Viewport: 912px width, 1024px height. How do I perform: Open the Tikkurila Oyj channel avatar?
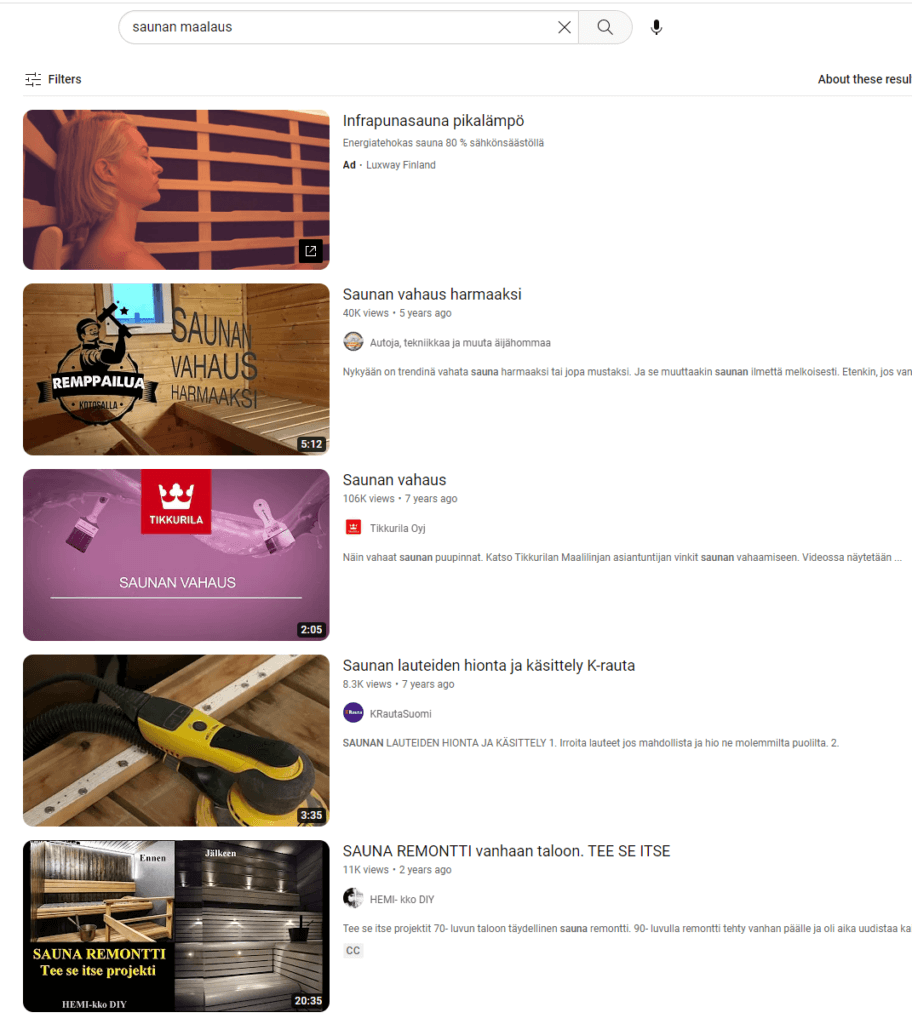pyautogui.click(x=353, y=528)
